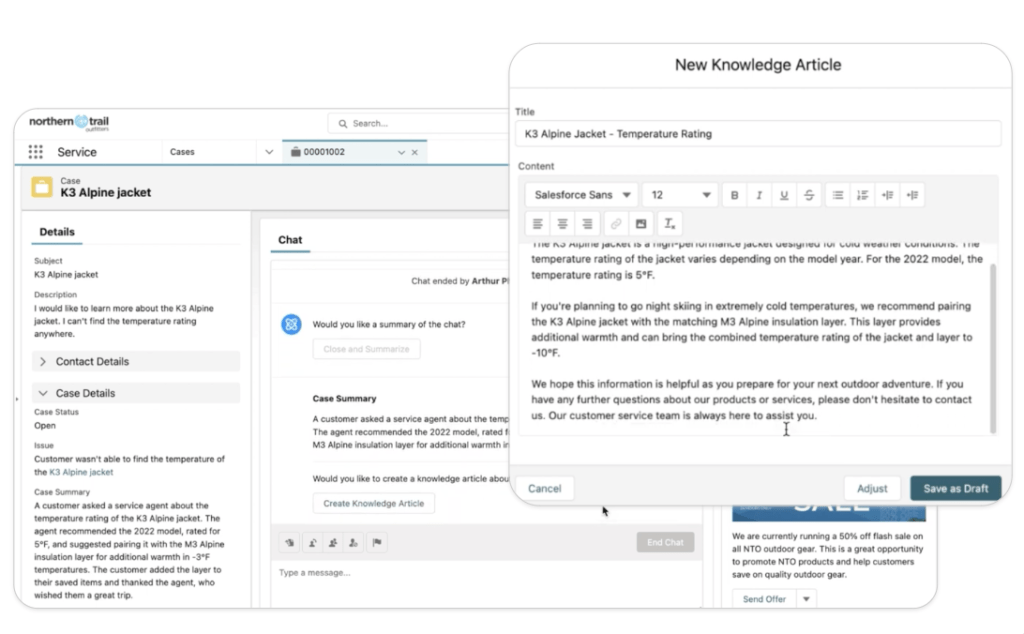
Task: Click the flag icon in chat toolbar
Action: point(378,542)
